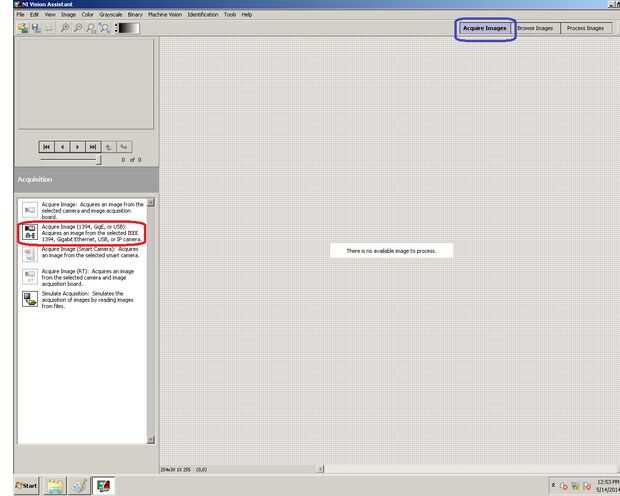
Task: Click 'Acquire Image (Smart Camera)' description text
Action: click(91, 252)
